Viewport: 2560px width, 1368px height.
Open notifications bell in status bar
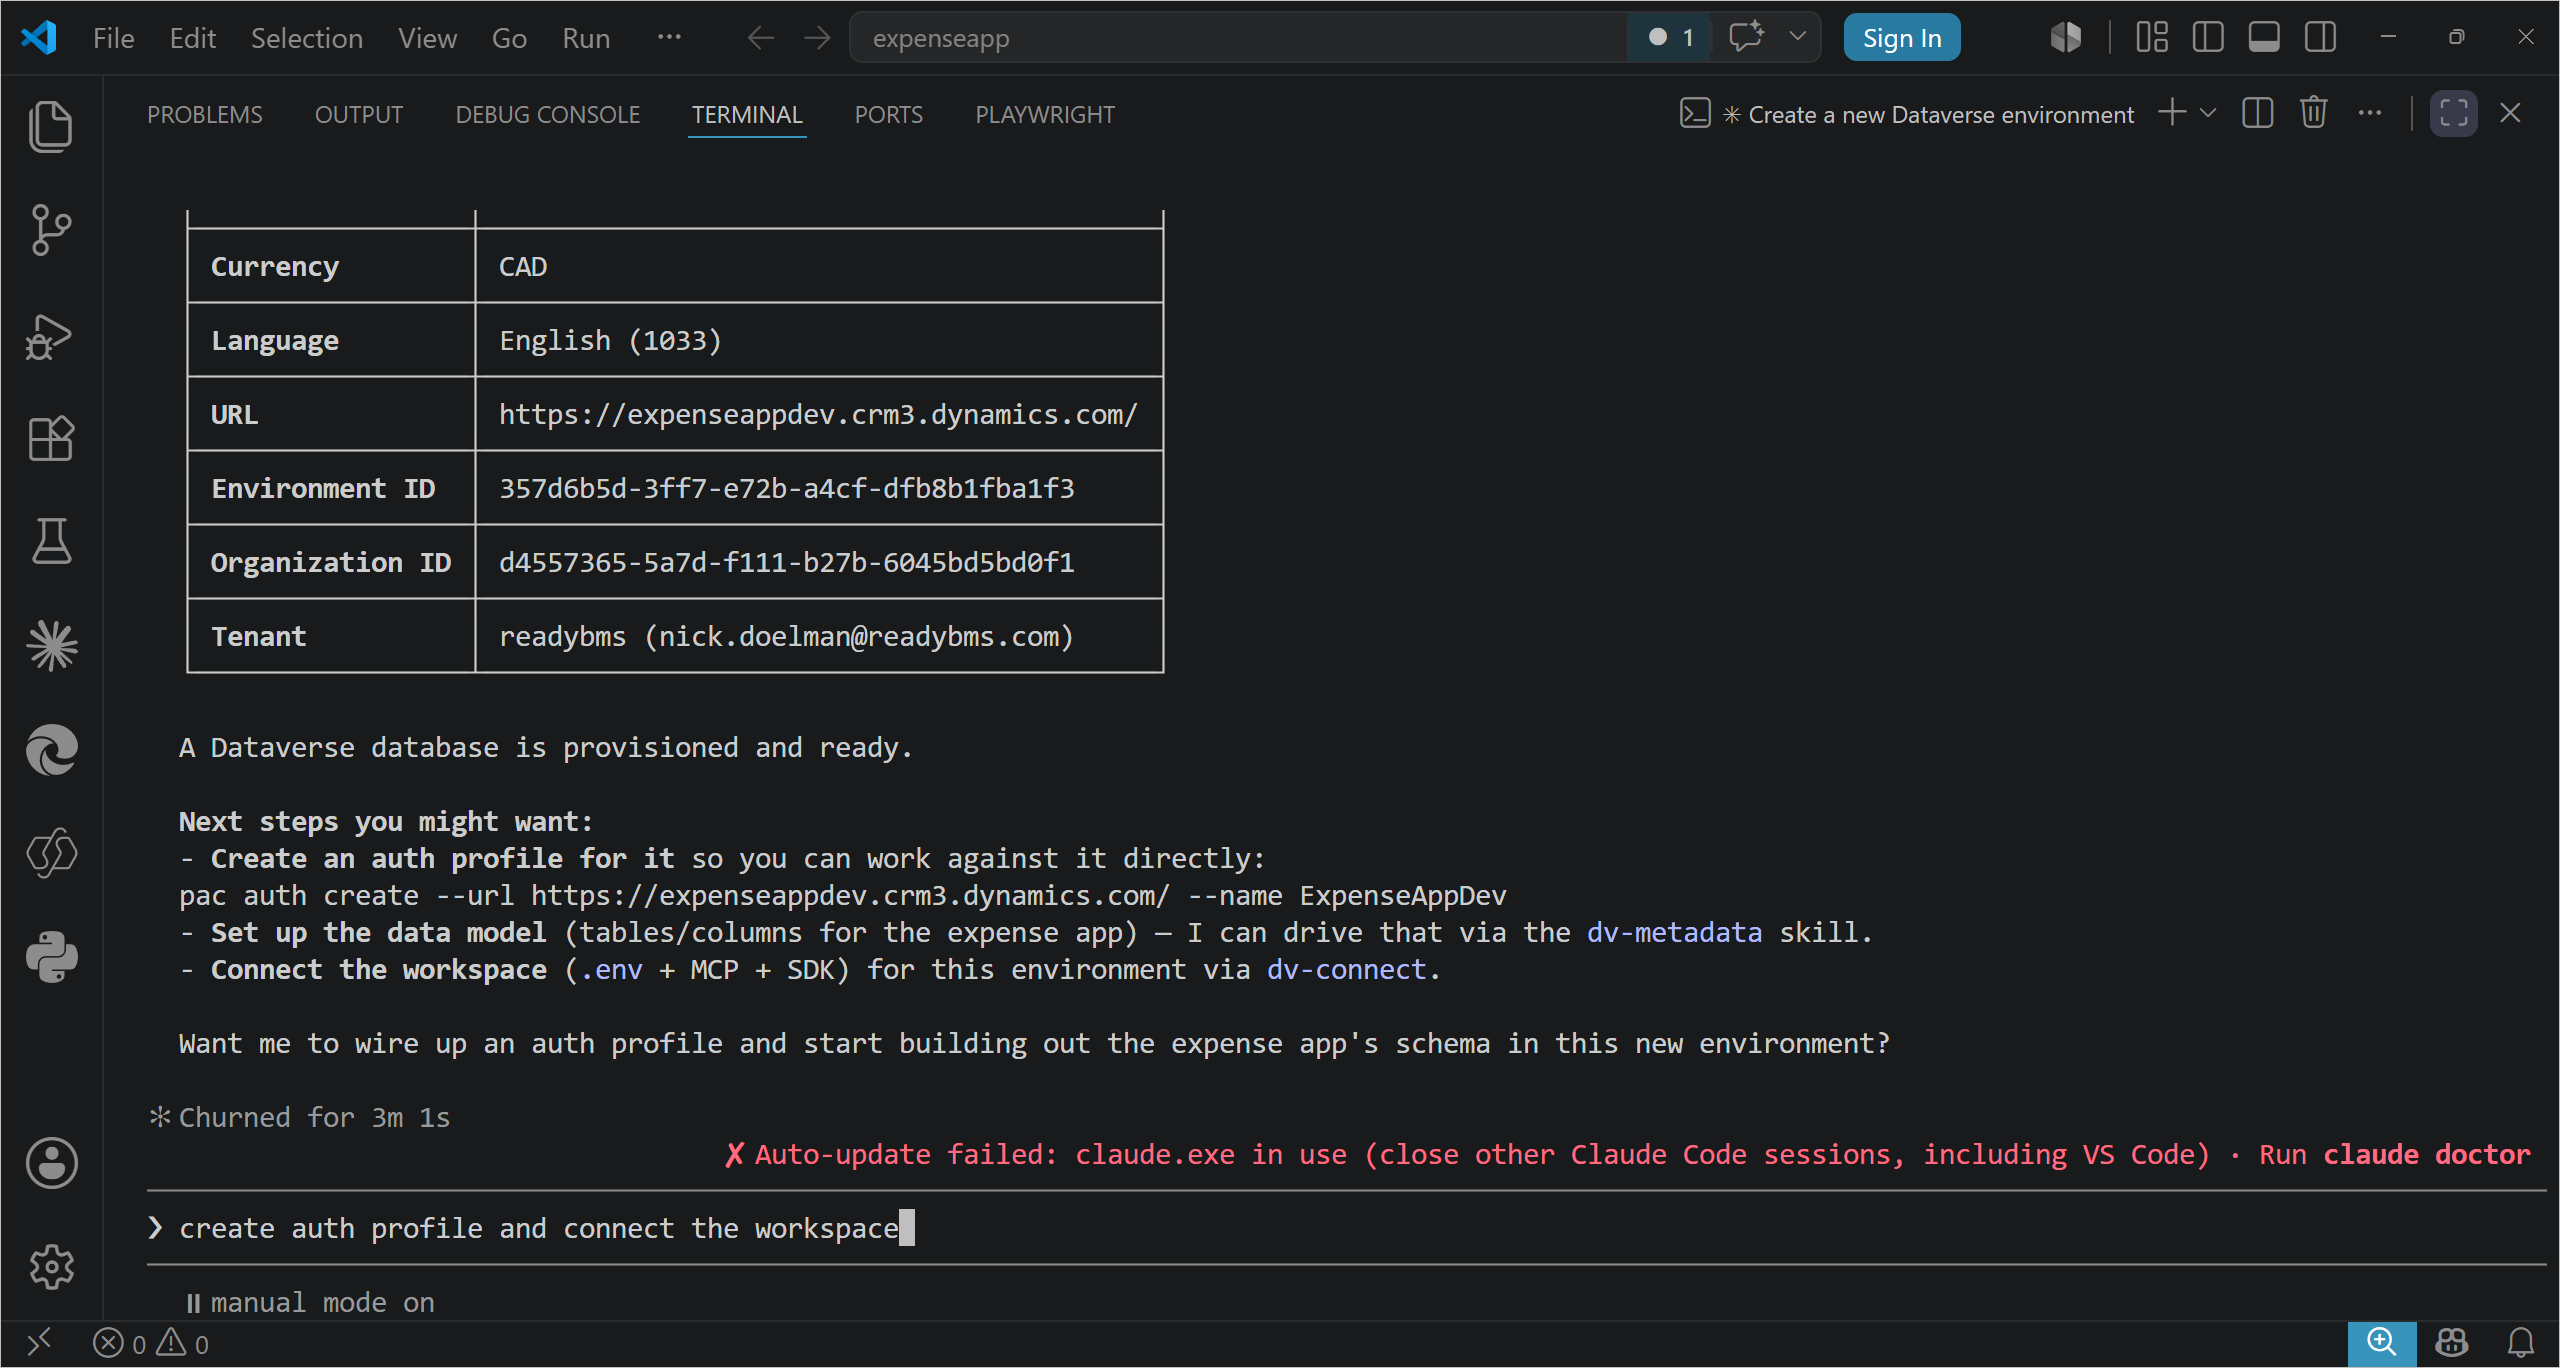2521,1342
